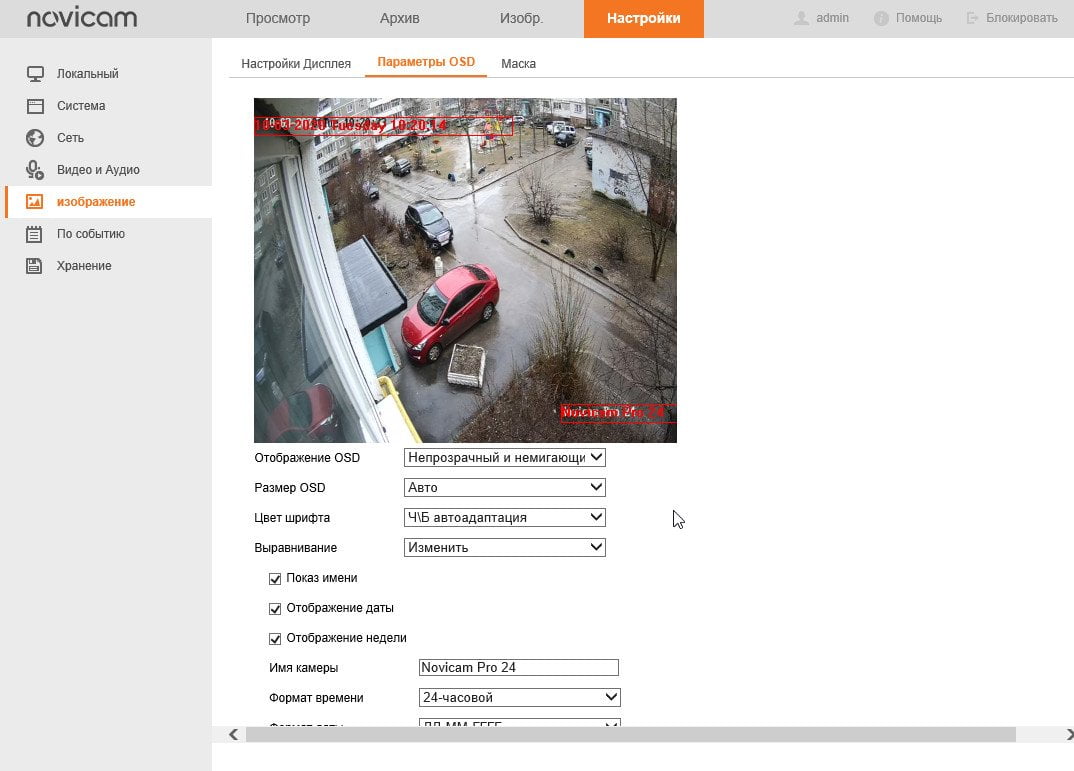Click the date-time OSD overlay box in preview
This screenshot has width=1074, height=771.
384,126
